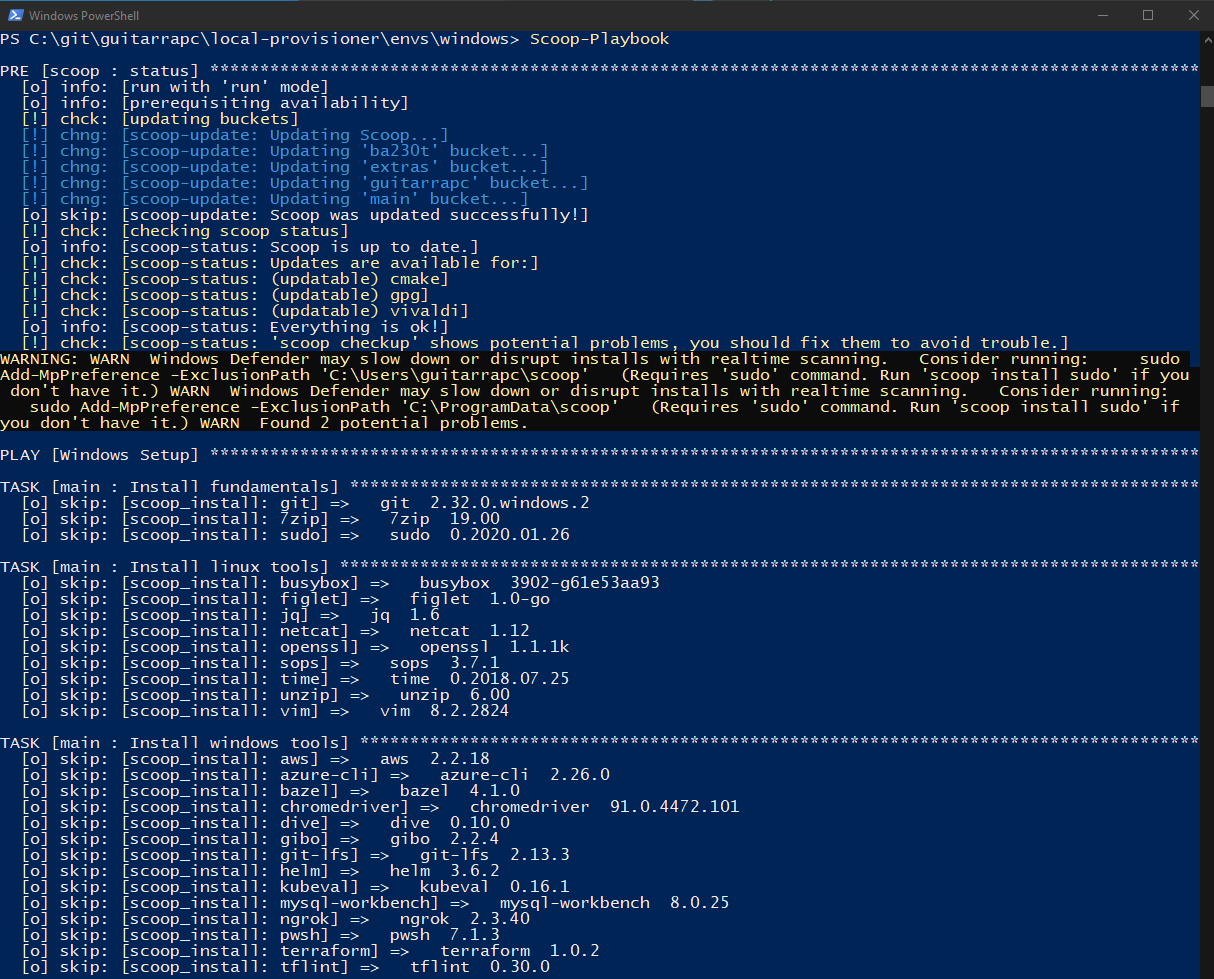Viewport: 1214px width, 979px height.
Task: Maximize the Windows PowerShell window
Action: point(1148,15)
